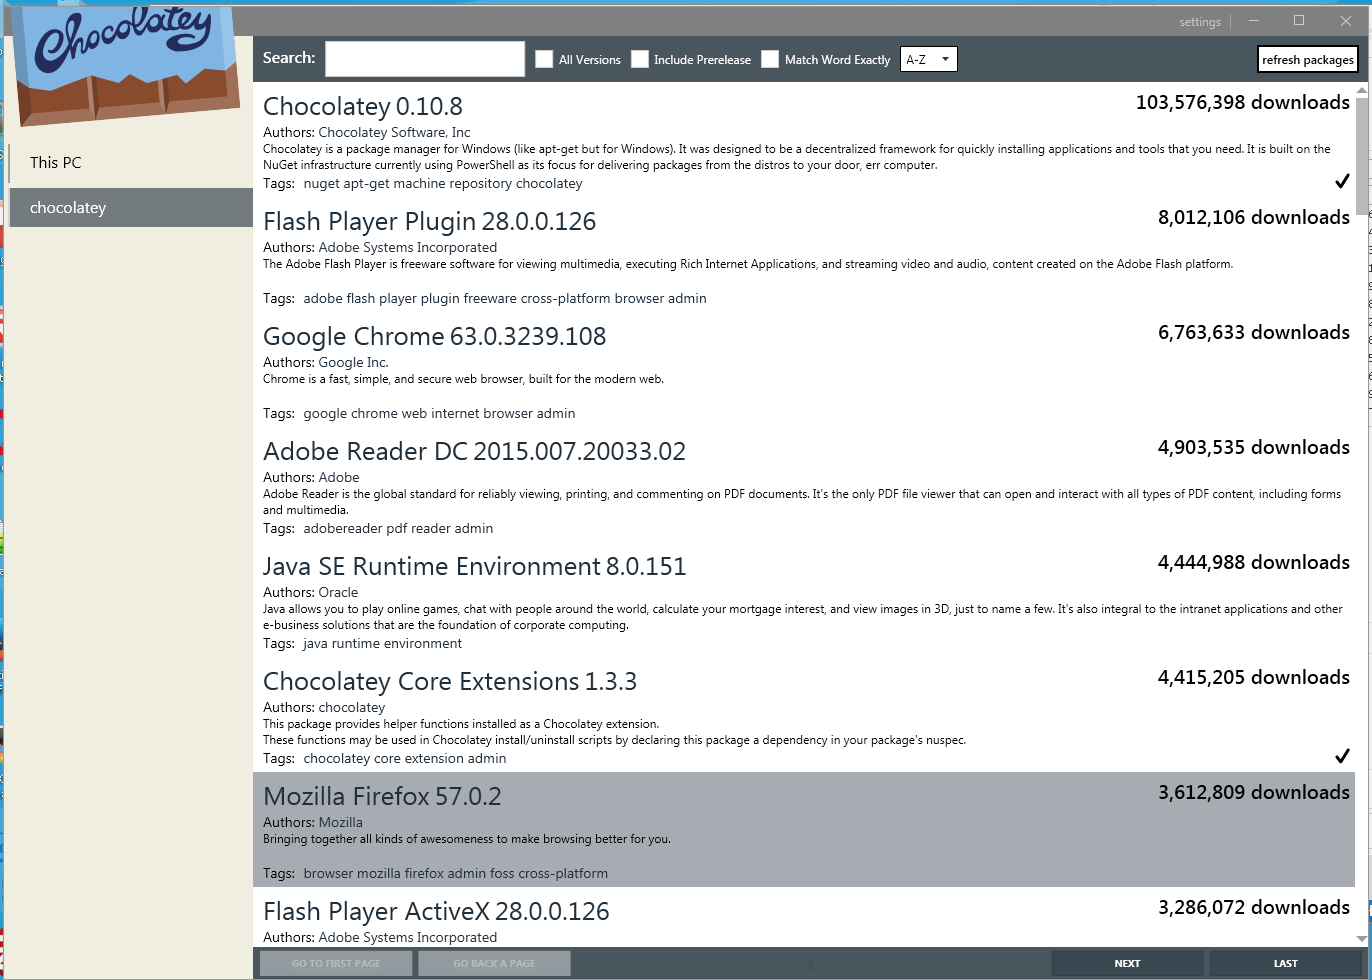This screenshot has width=1372, height=980.
Task: Click tags java runtime environment
Action: [x=383, y=643]
